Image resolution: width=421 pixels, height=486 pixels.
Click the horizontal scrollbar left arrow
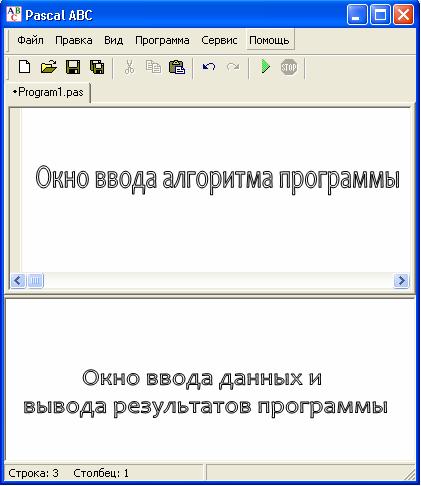click(x=18, y=280)
